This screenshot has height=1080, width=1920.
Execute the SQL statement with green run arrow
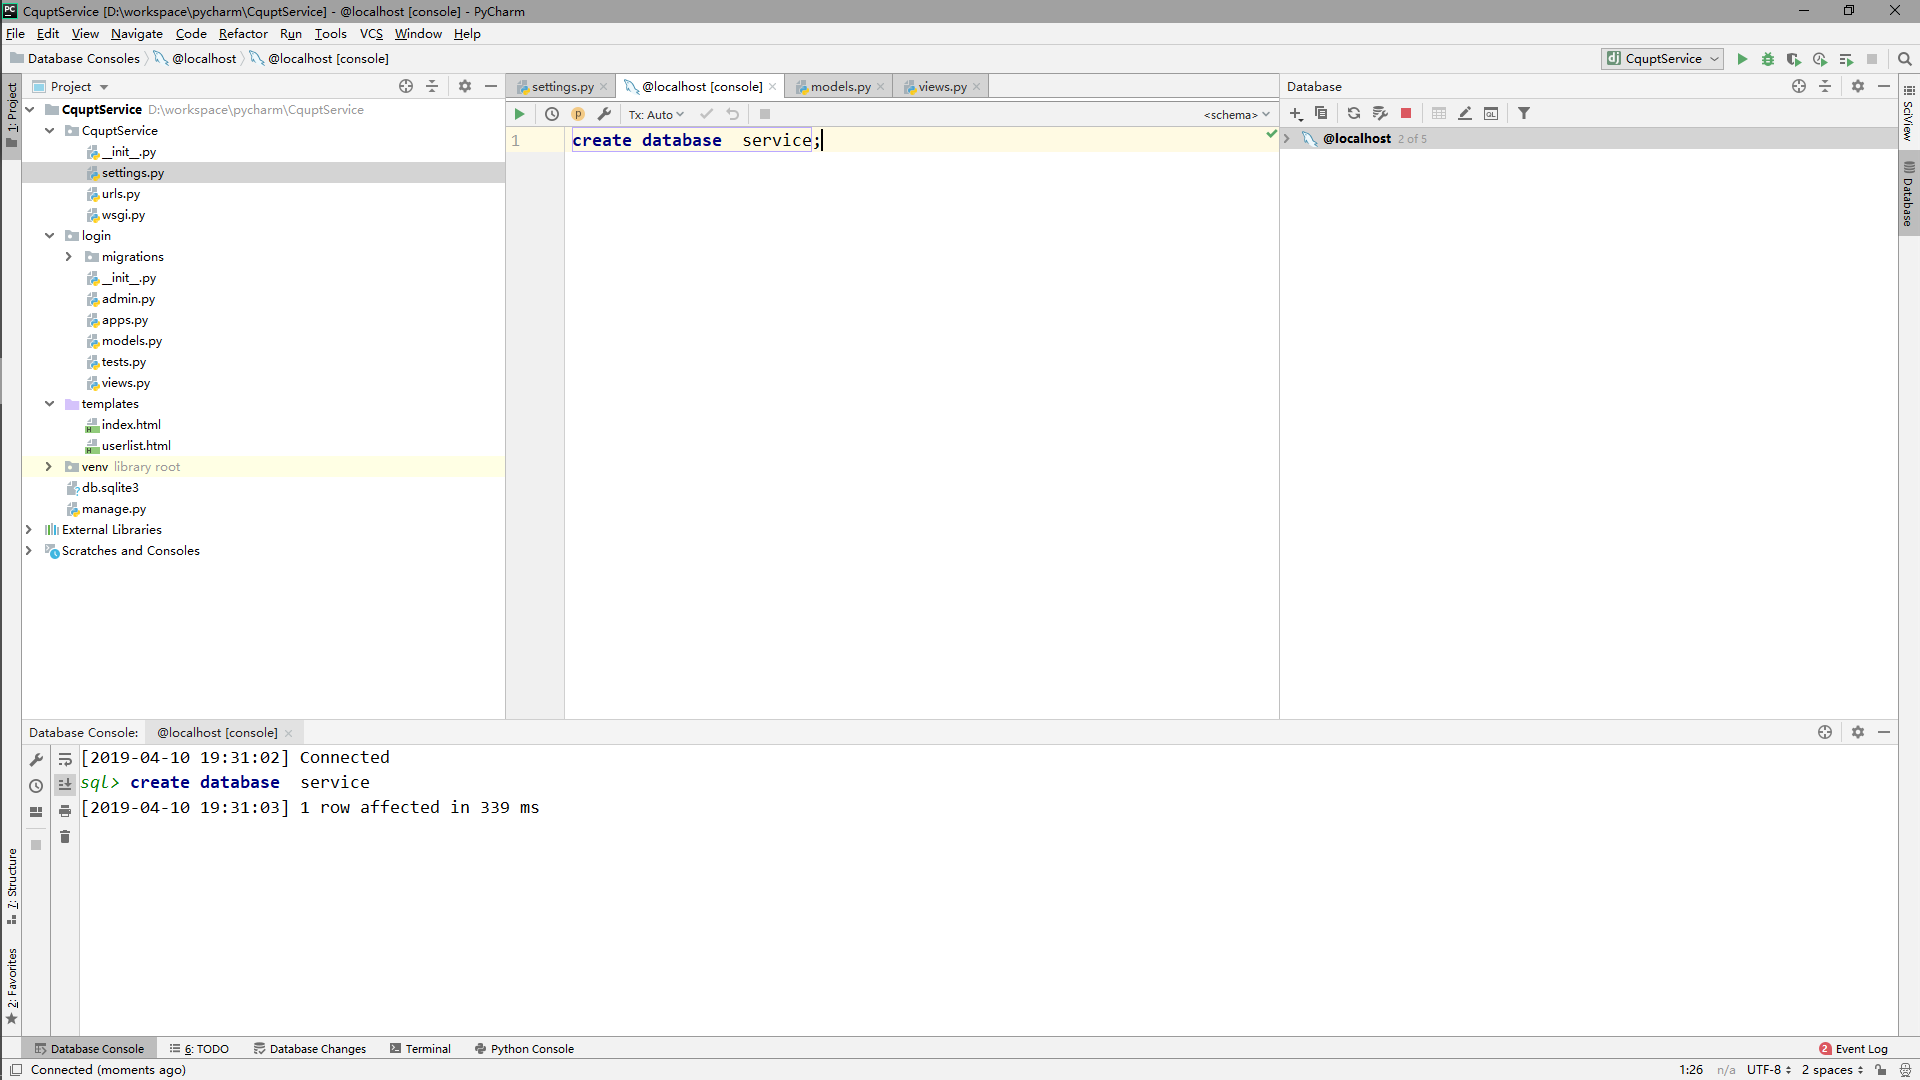[519, 114]
